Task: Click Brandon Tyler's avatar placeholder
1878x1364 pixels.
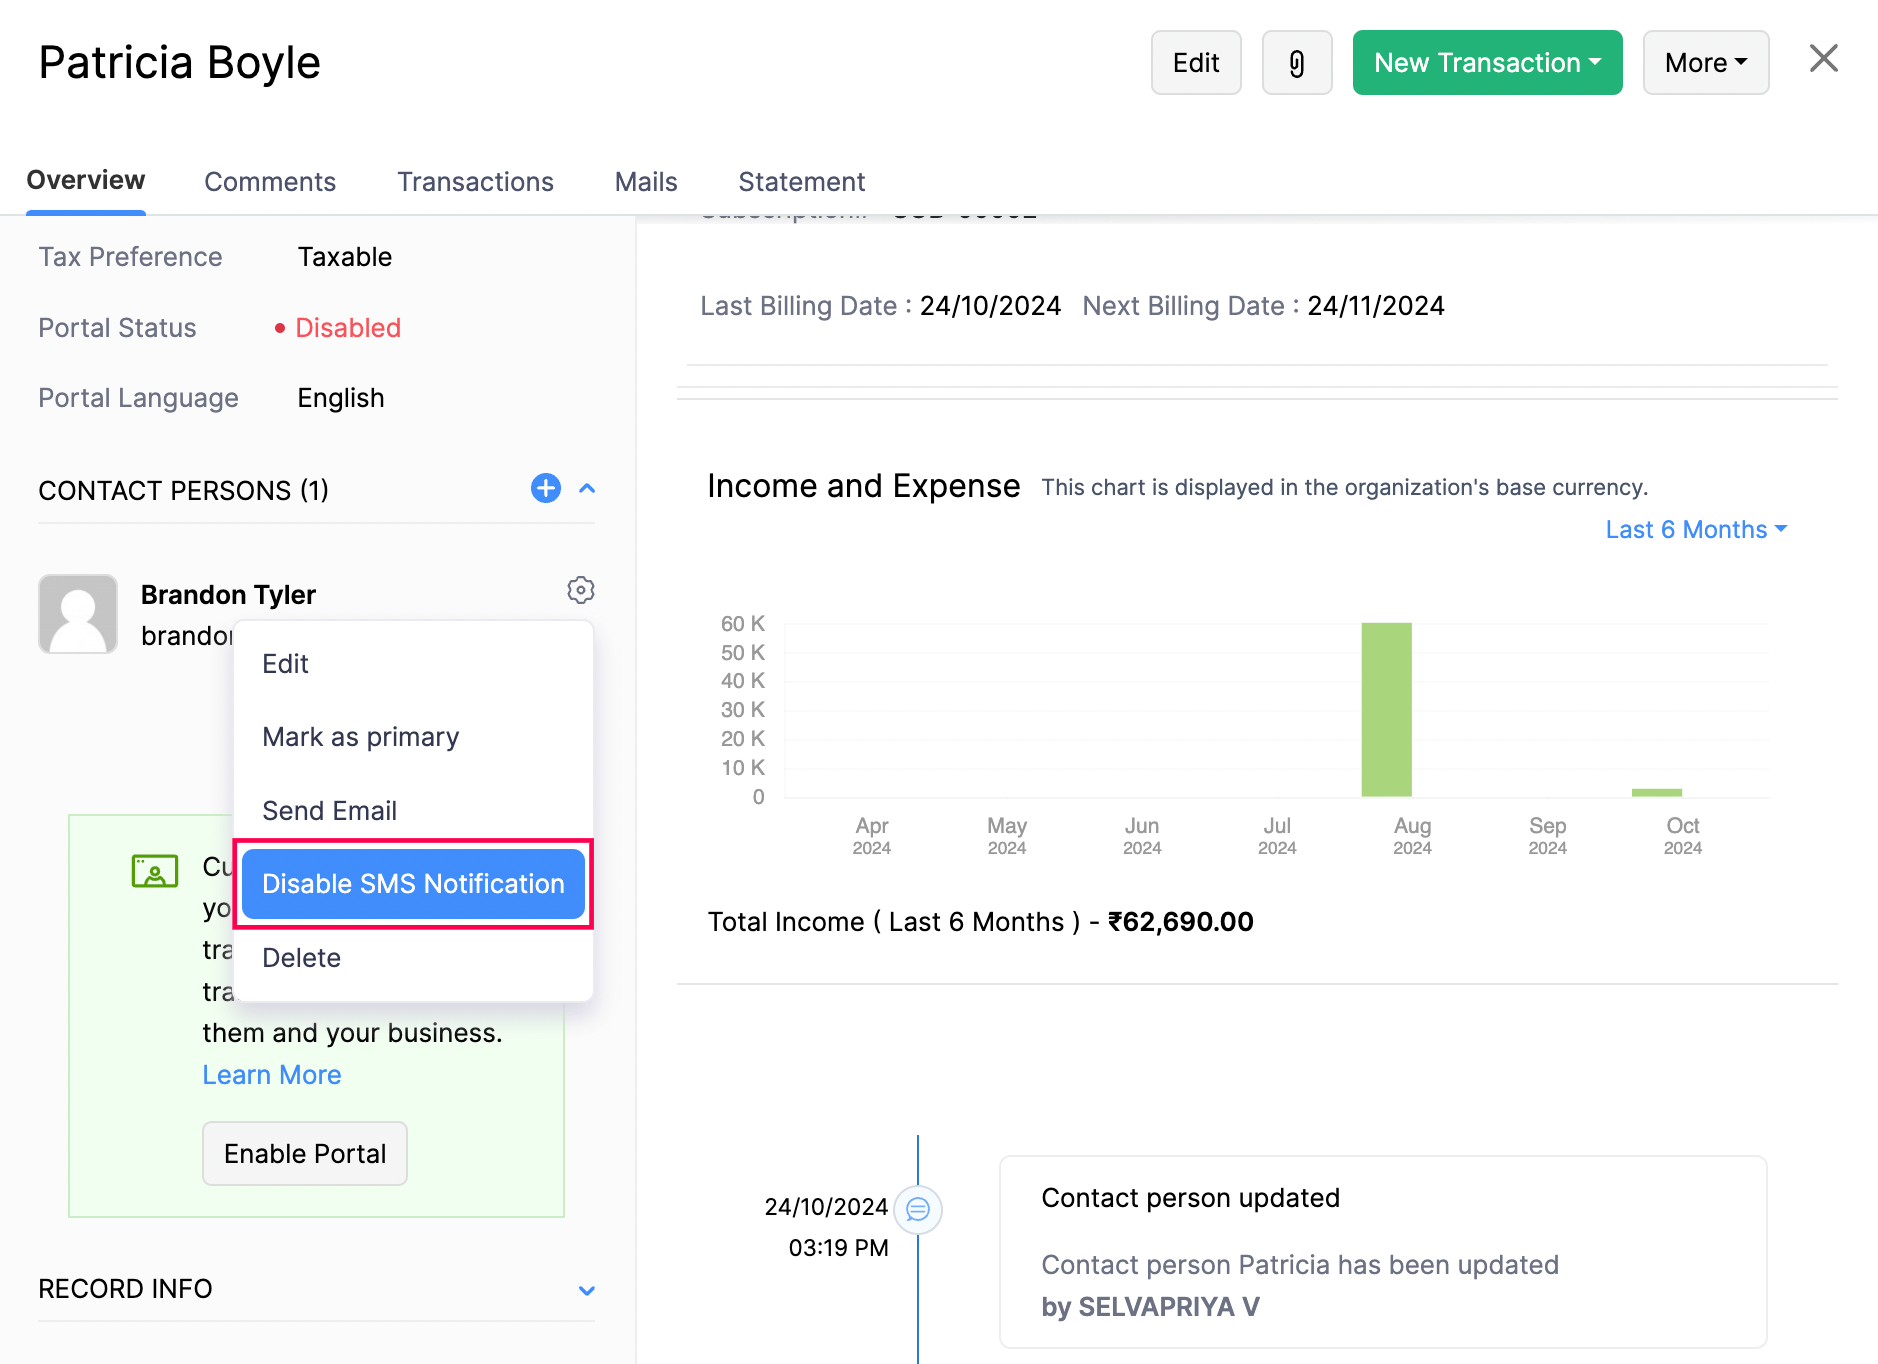Action: (x=78, y=614)
